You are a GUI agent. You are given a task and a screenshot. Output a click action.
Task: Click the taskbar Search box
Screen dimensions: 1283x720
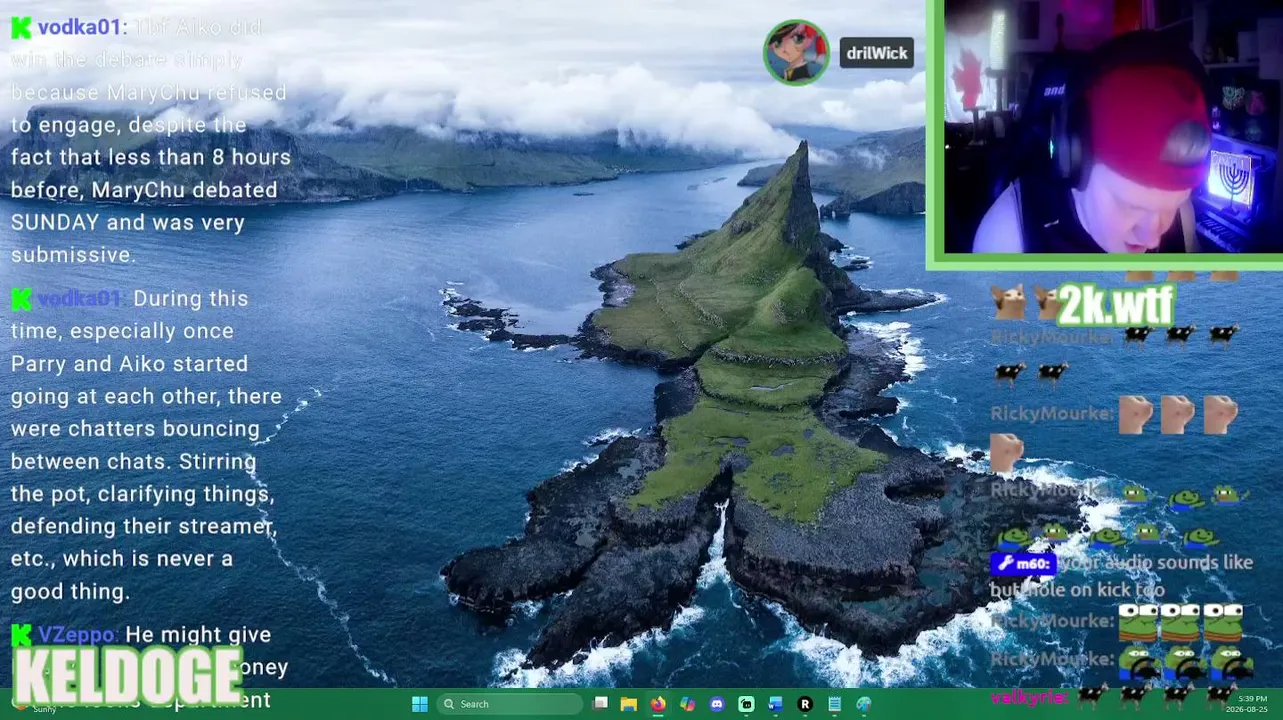click(x=510, y=704)
